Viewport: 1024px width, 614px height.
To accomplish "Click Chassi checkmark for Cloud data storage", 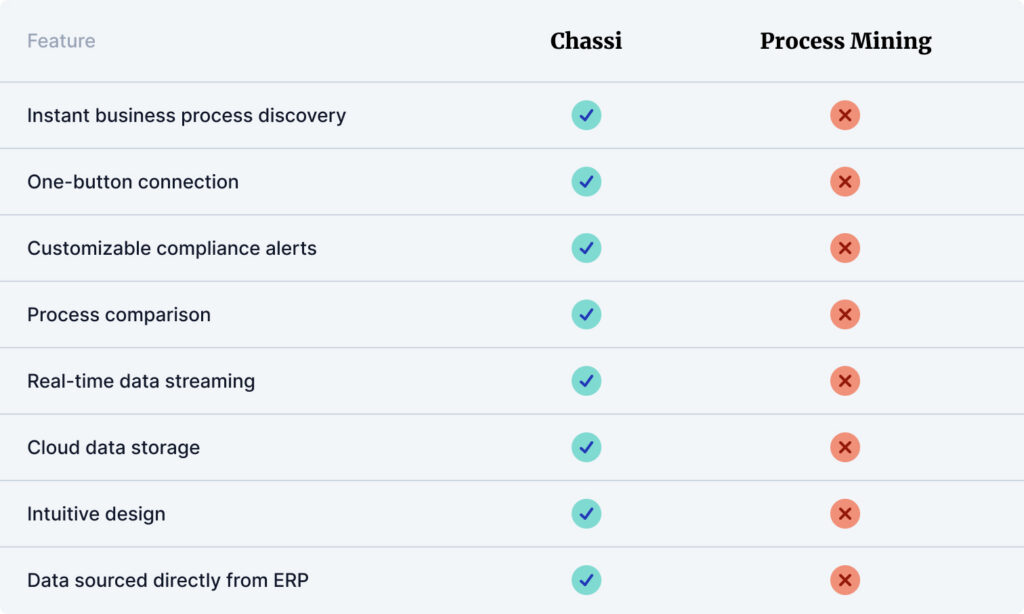I will pyautogui.click(x=586, y=447).
